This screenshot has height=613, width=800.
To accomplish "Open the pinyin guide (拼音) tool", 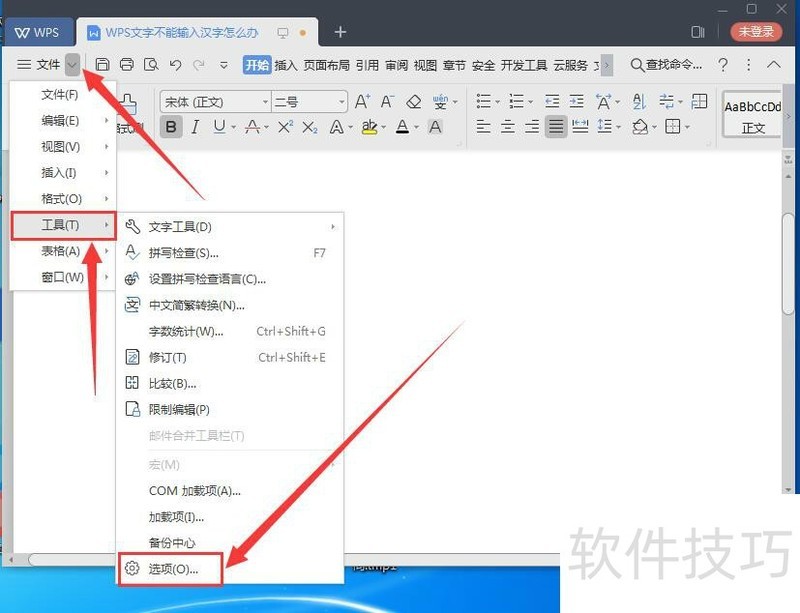I will click(x=440, y=102).
